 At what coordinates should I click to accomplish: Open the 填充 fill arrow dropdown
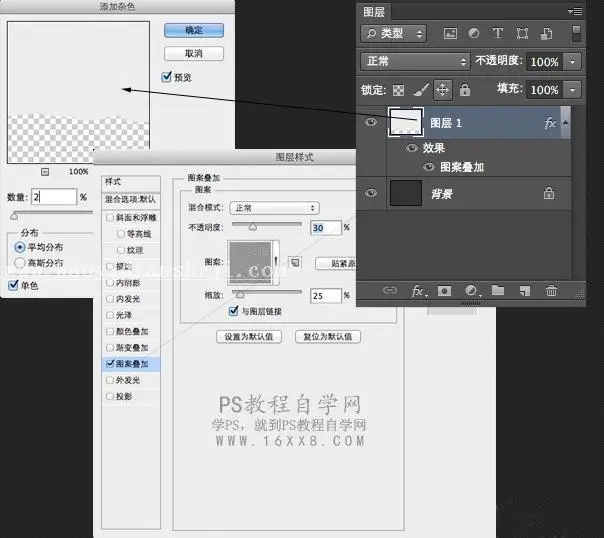[572, 90]
